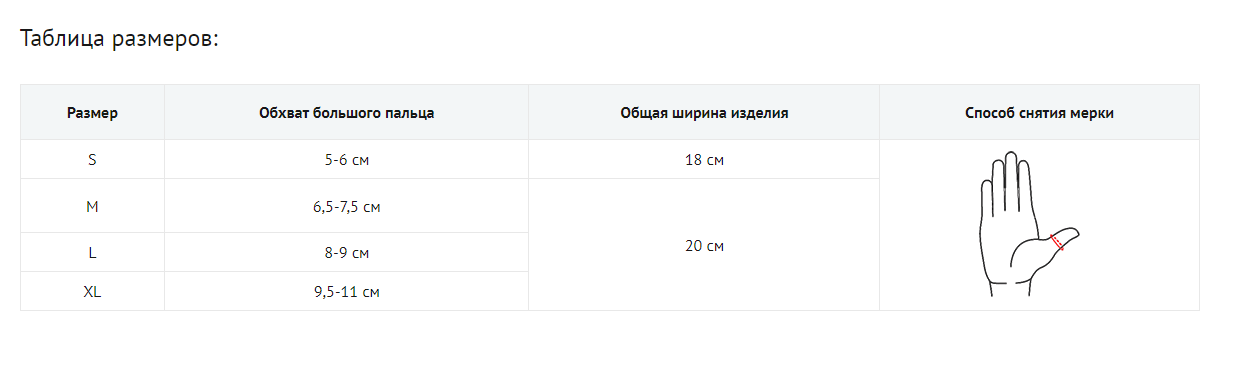Click the fingers of the hand drawing
Image resolution: width=1242 pixels, height=378 pixels.
pos(1007,180)
